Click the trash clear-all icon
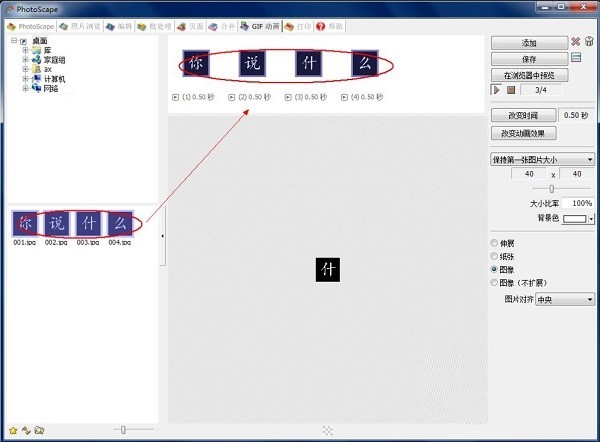The image size is (600, 442). click(589, 41)
